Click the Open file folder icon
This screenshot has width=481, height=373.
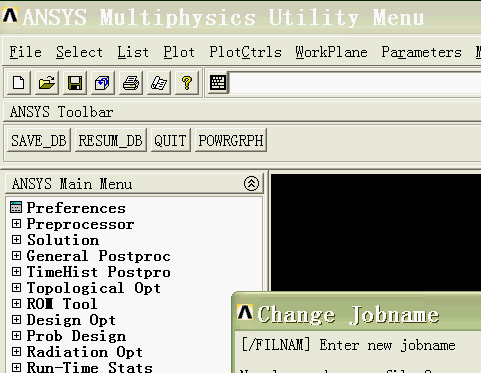pos(47,83)
